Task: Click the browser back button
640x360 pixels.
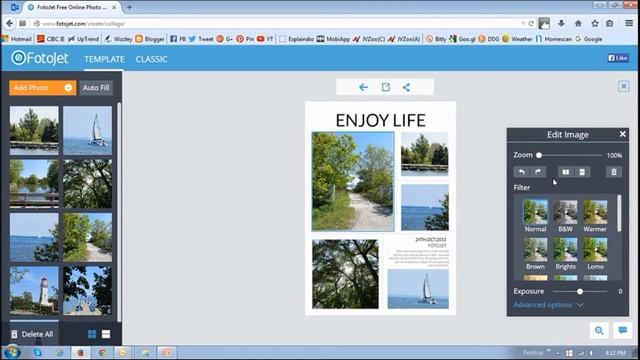Action: 9,24
